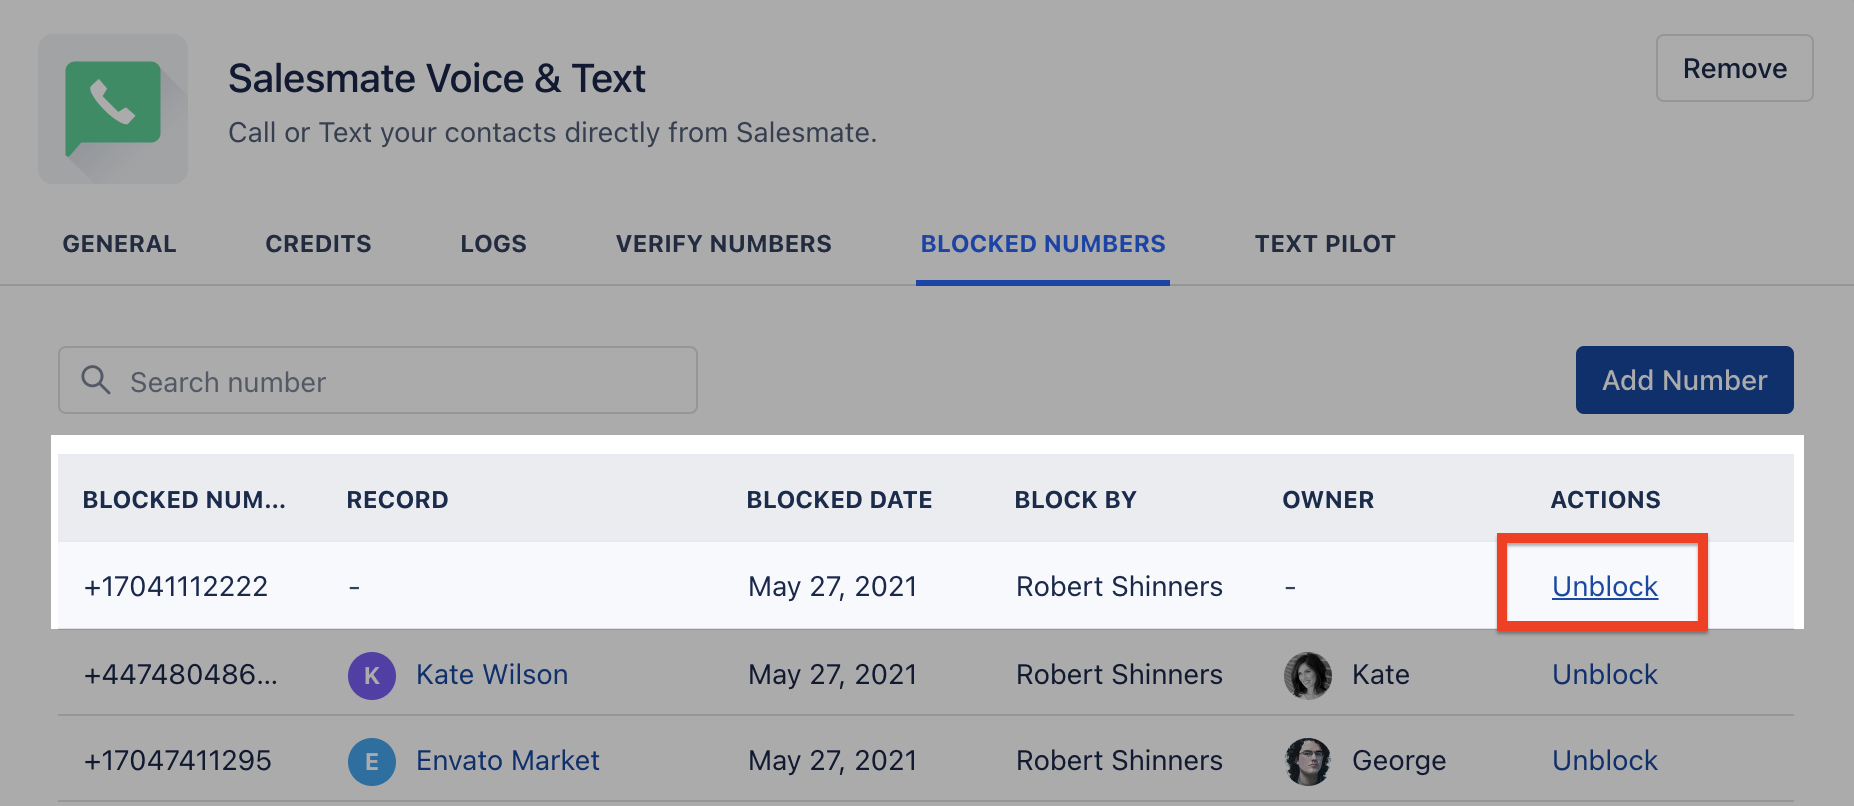Go to the Verify Numbers tab
The height and width of the screenshot is (806, 1854).
pyautogui.click(x=724, y=244)
